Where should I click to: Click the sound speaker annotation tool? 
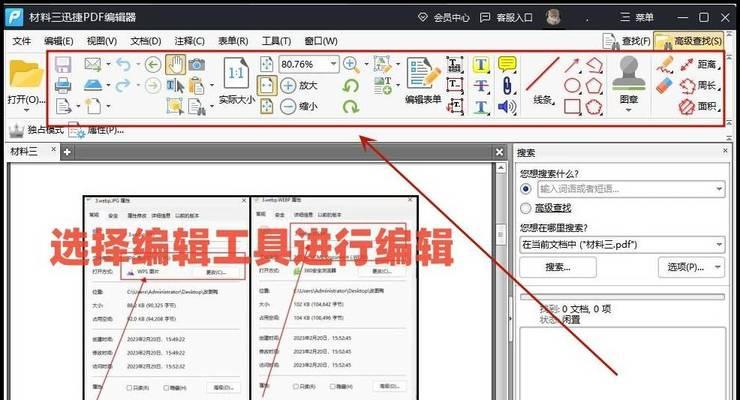pyautogui.click(x=507, y=107)
